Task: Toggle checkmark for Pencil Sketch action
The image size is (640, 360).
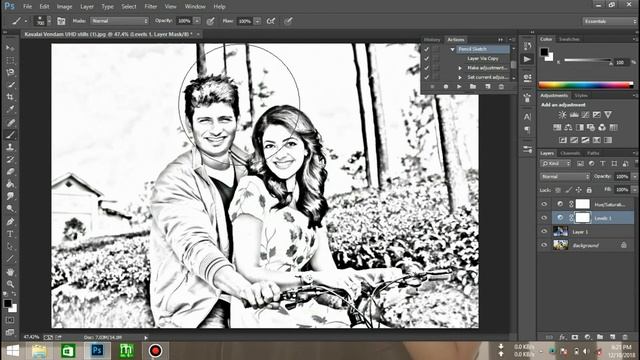Action: click(427, 49)
